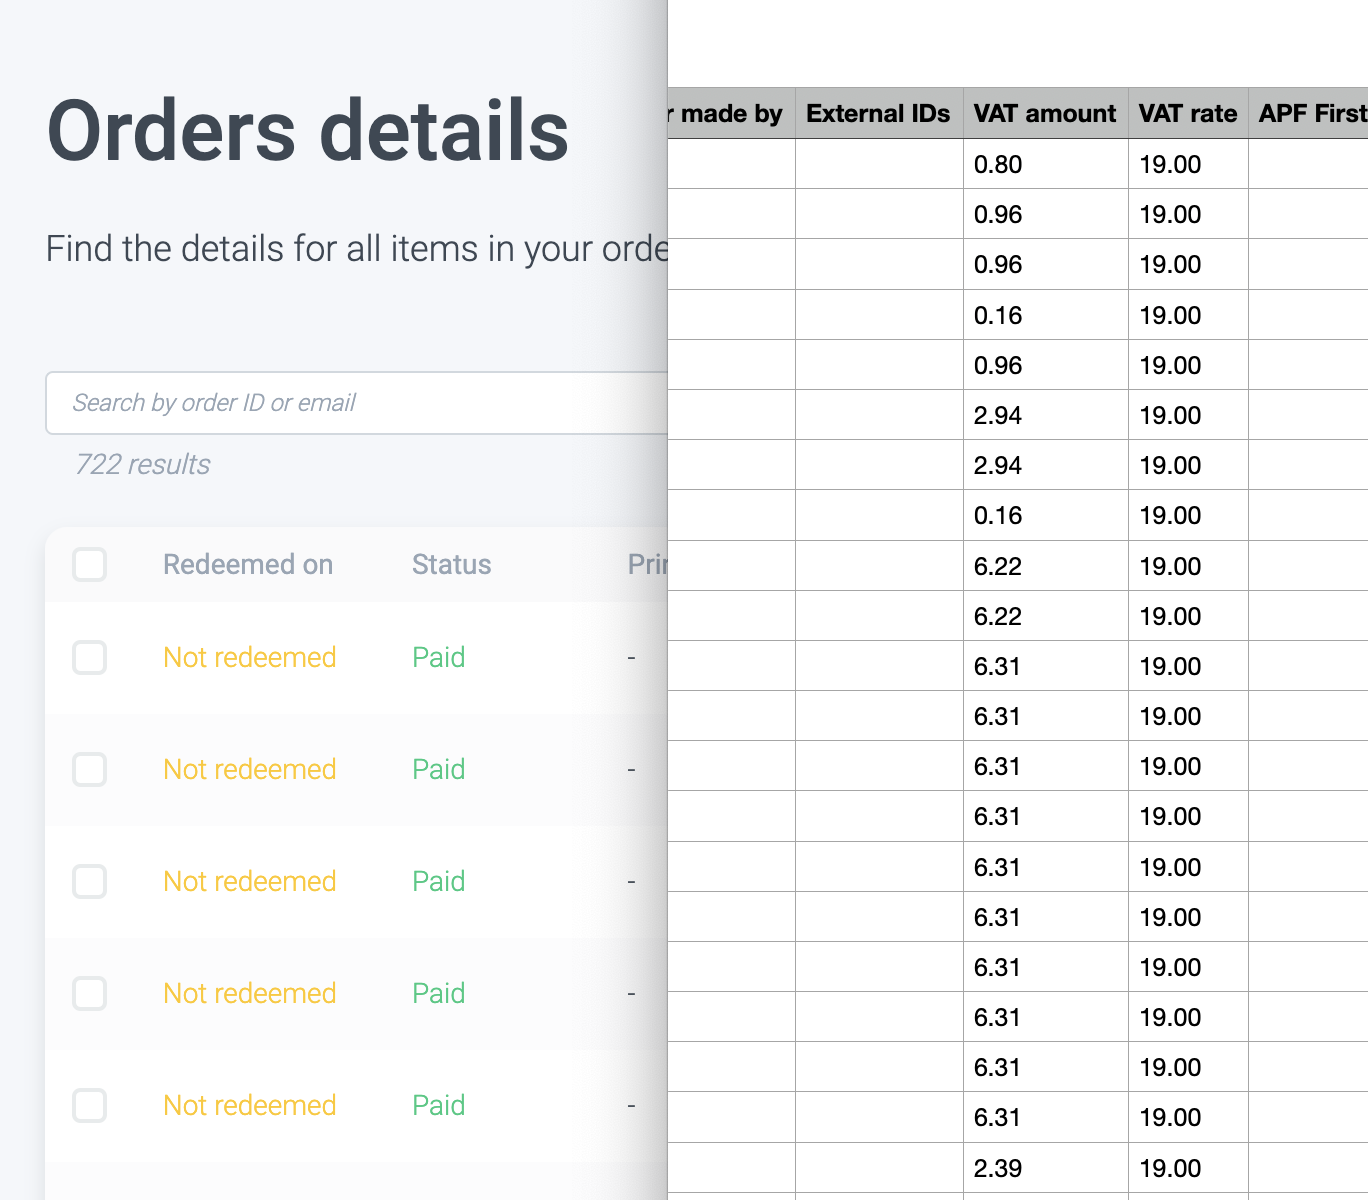Click the Paid status in the fifth row
Viewport: 1368px width, 1200px height.
[x=439, y=1106]
